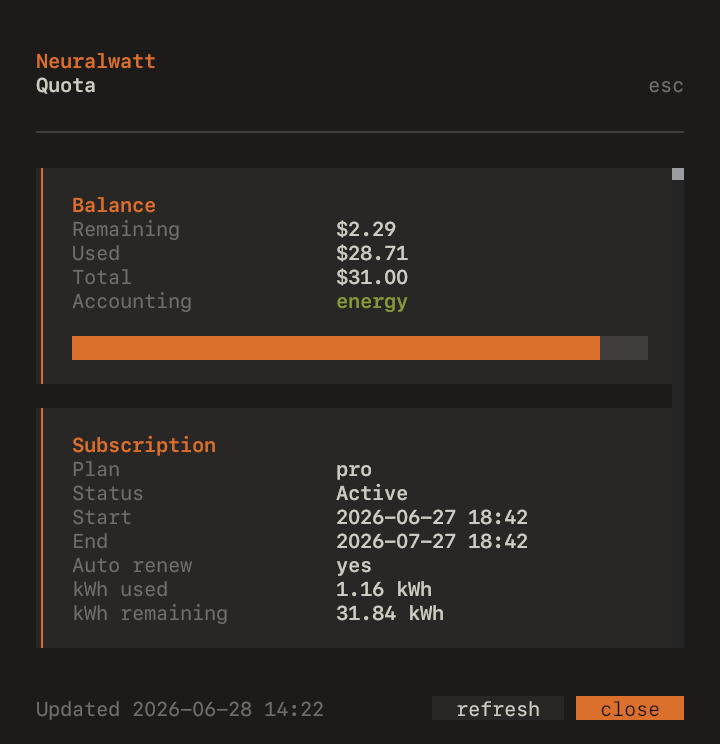The image size is (720, 744).
Task: Click the kWh remaining label
Action: 150,614
